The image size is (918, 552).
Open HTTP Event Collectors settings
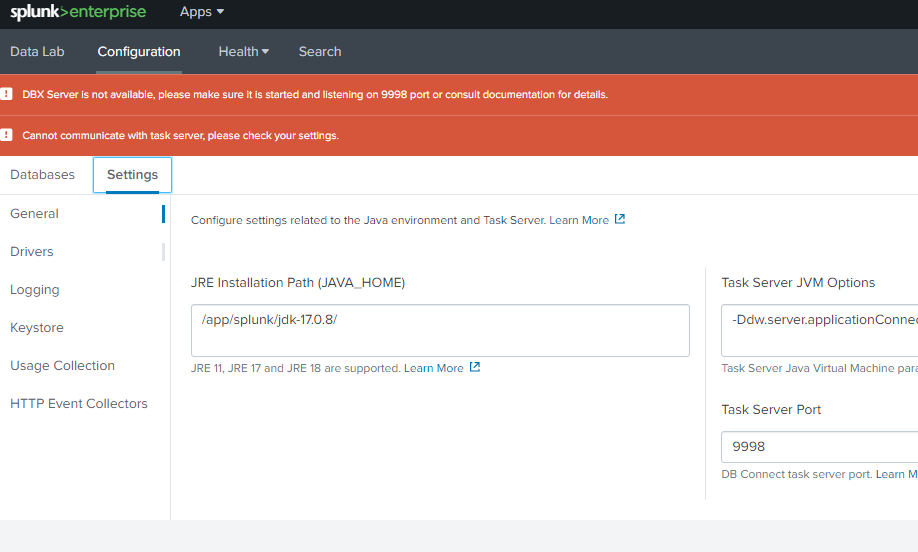(79, 403)
